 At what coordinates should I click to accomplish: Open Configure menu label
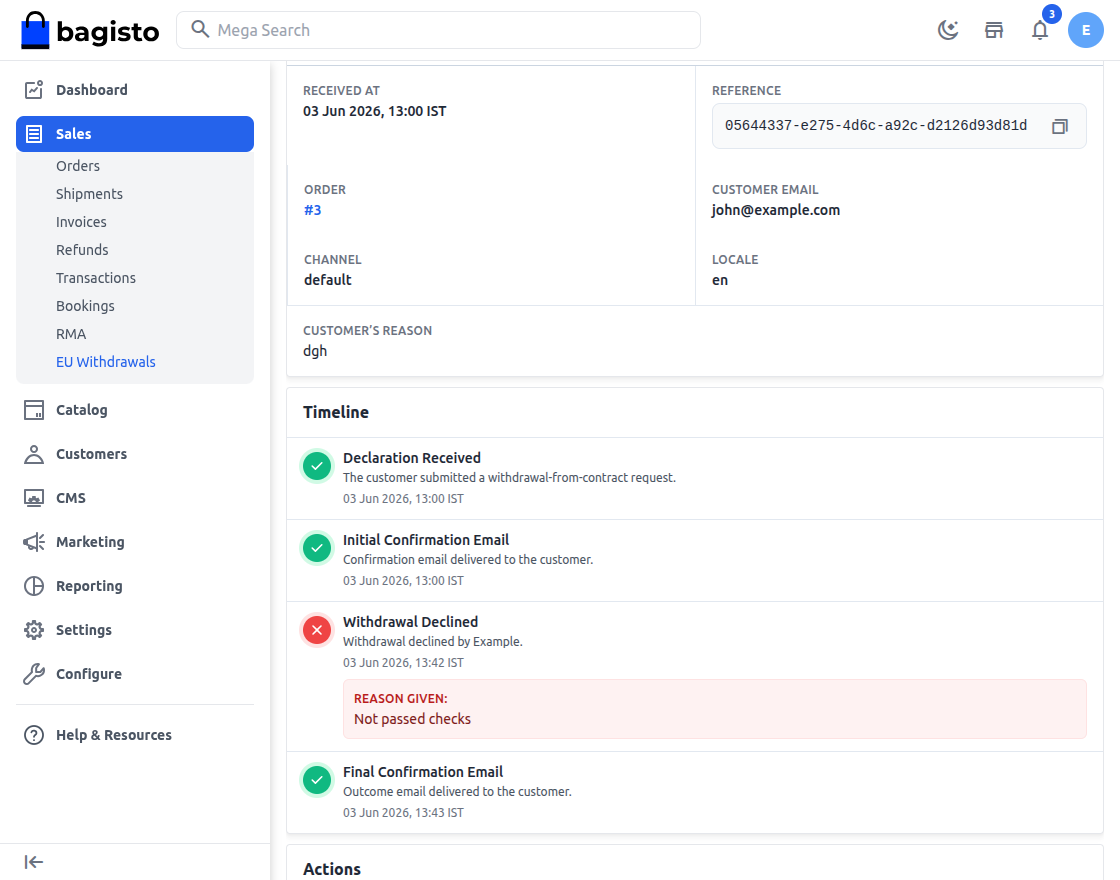[89, 674]
